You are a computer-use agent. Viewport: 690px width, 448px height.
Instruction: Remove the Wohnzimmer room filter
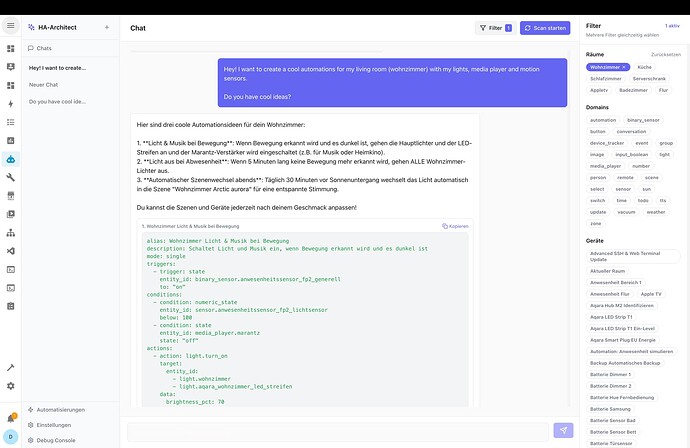click(x=624, y=66)
